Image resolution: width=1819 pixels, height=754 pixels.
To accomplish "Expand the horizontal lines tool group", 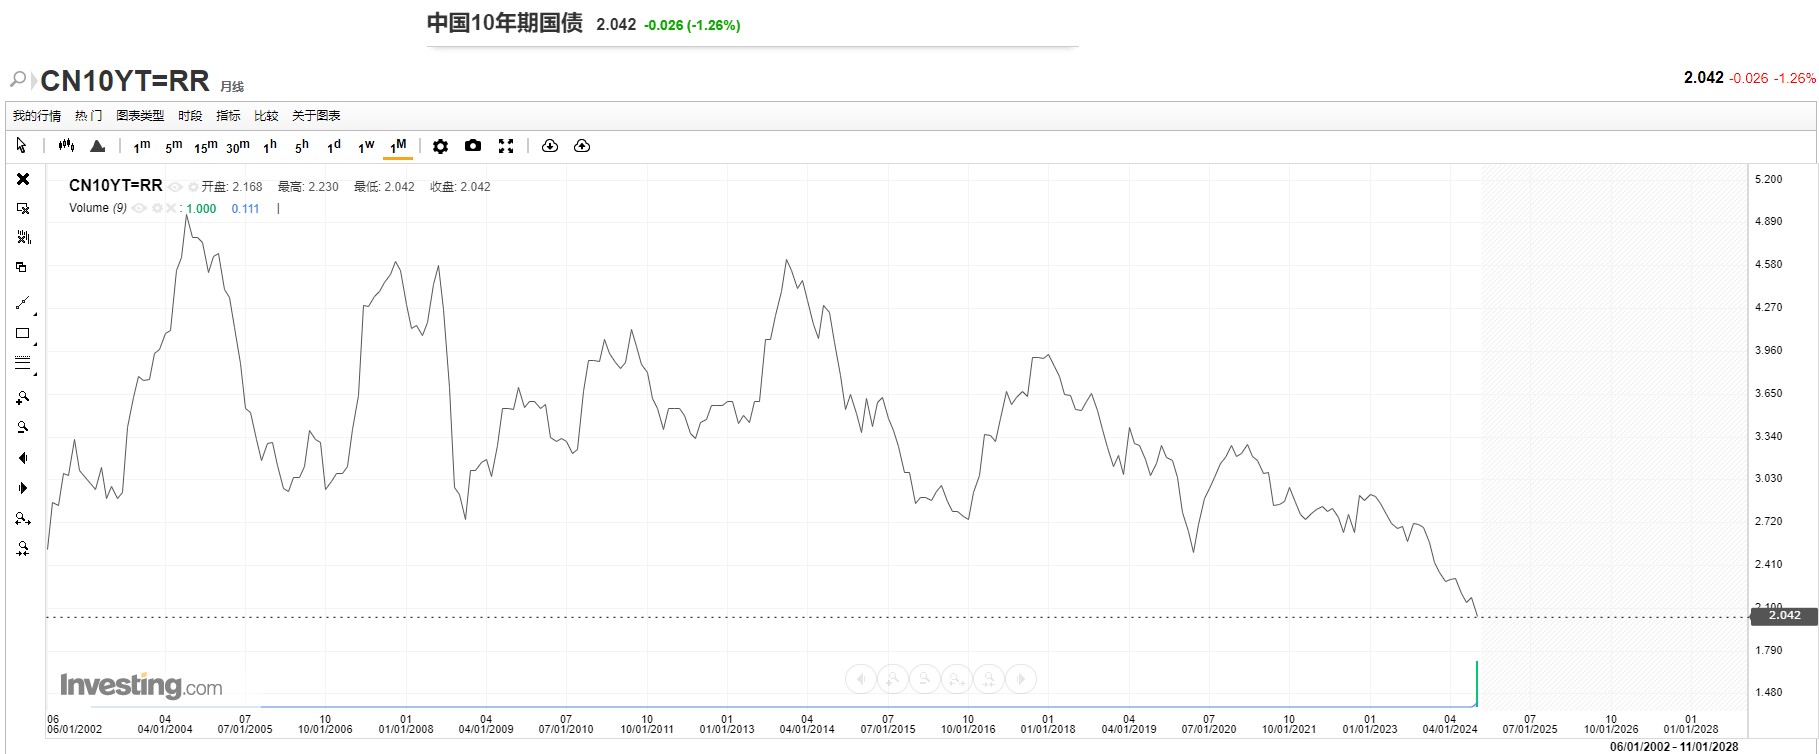I will coord(35,374).
